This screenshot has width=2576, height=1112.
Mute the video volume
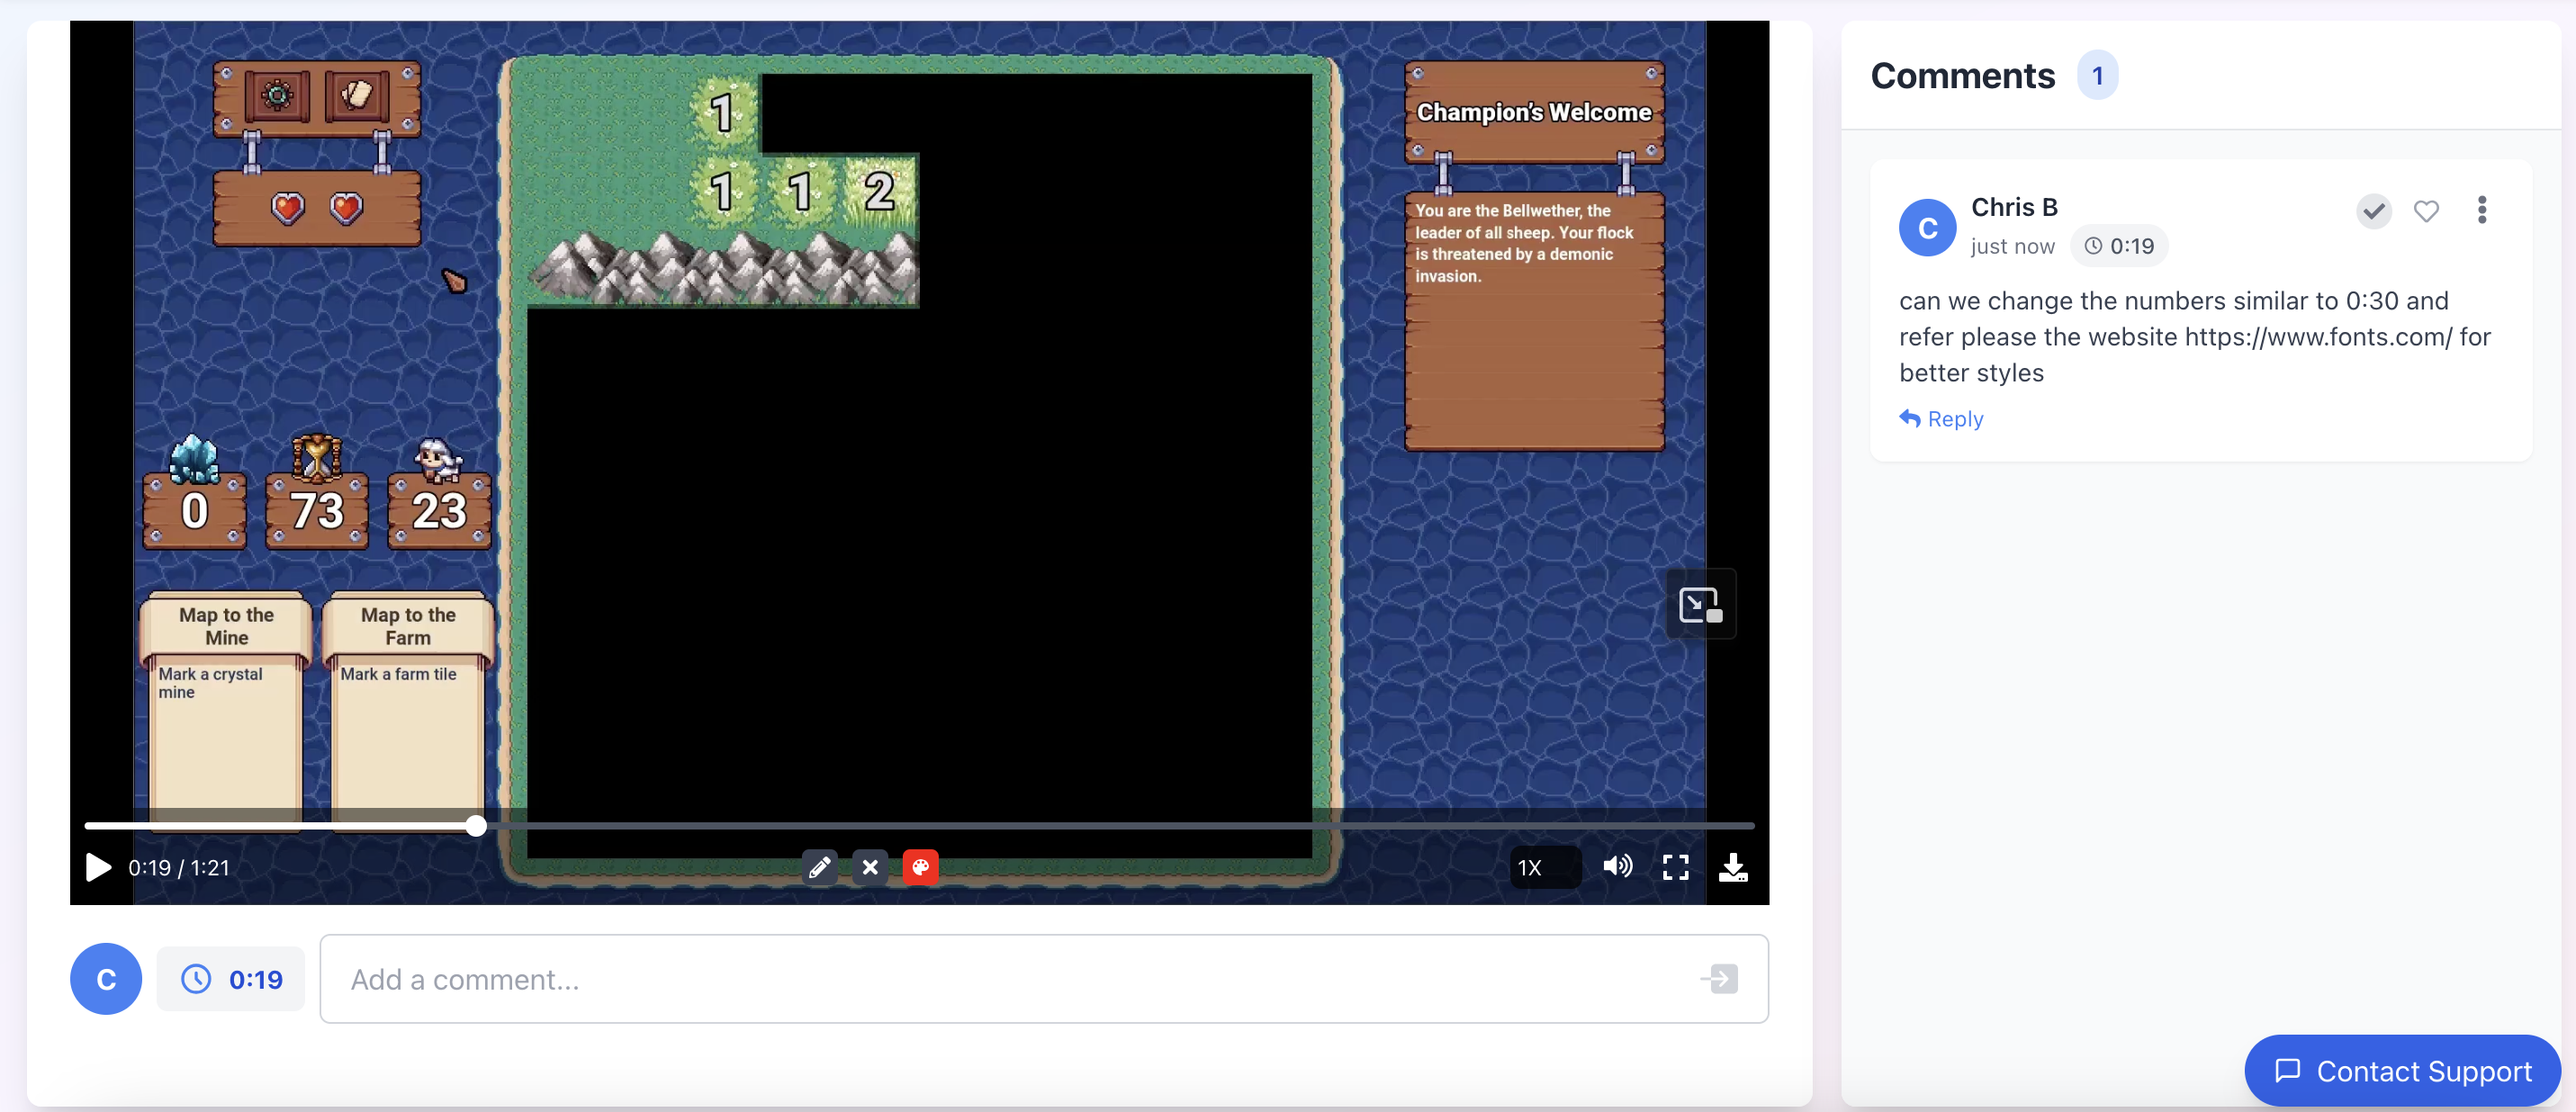1617,866
